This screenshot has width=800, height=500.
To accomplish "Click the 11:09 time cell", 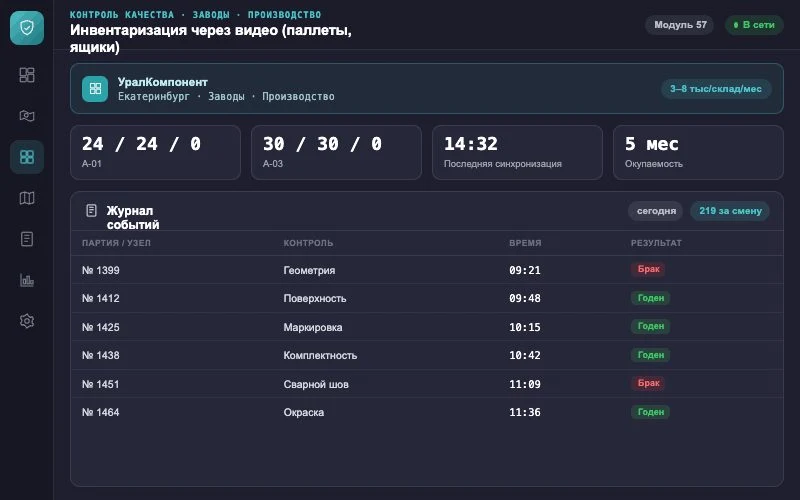I will (x=524, y=384).
